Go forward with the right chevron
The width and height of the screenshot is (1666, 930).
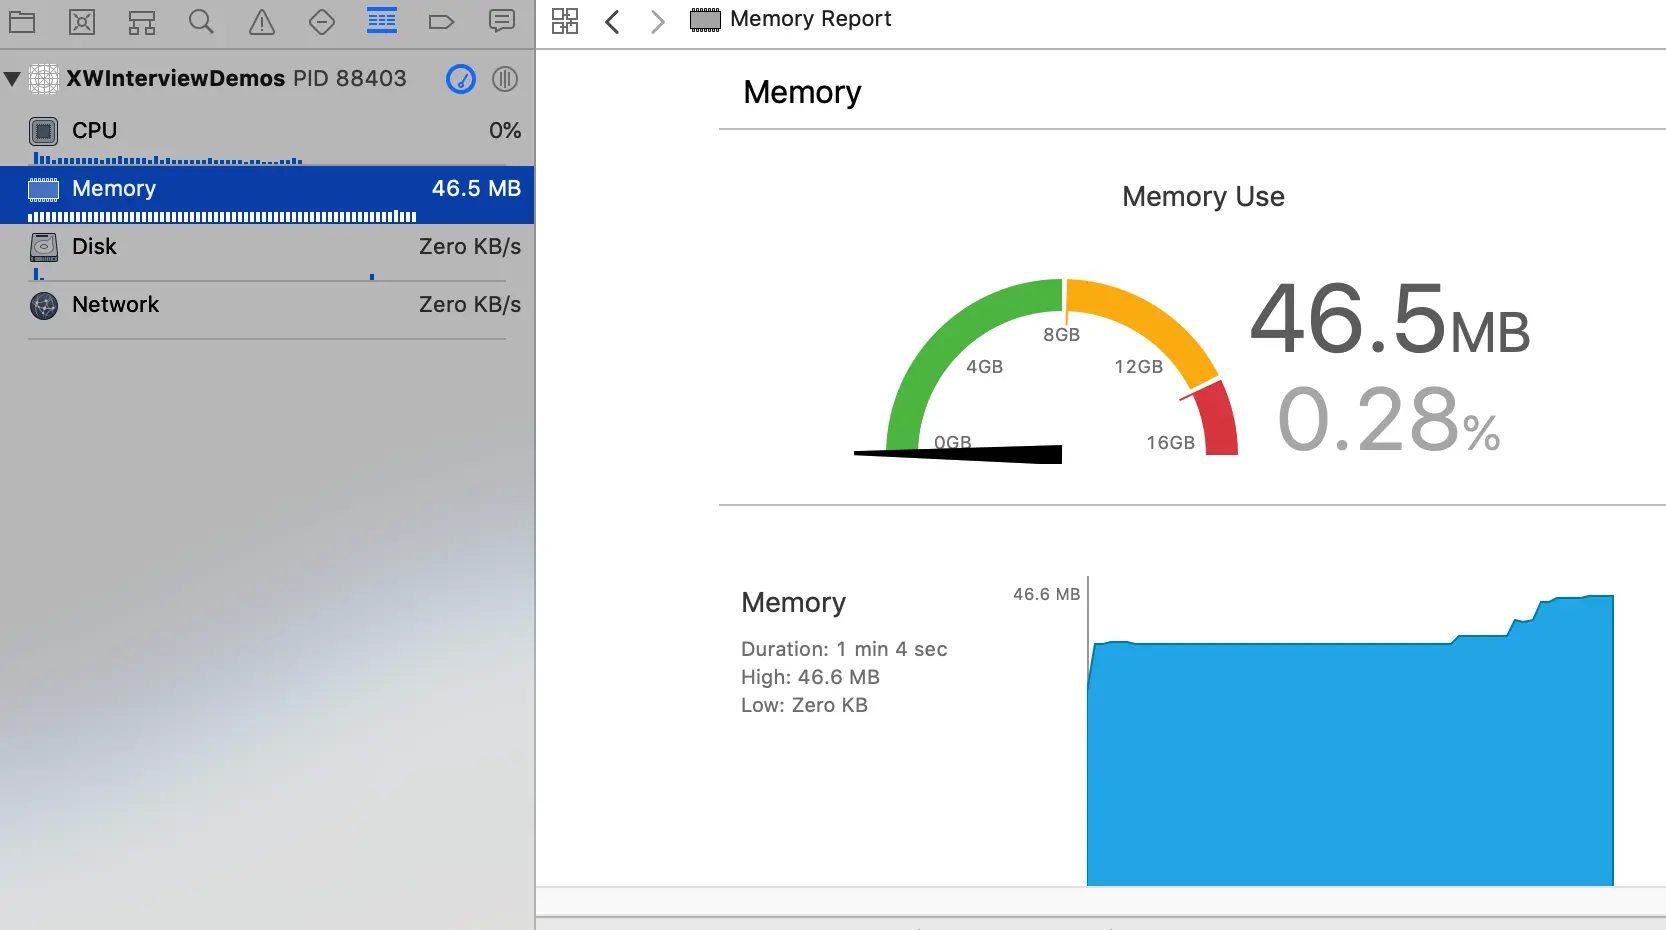657,21
